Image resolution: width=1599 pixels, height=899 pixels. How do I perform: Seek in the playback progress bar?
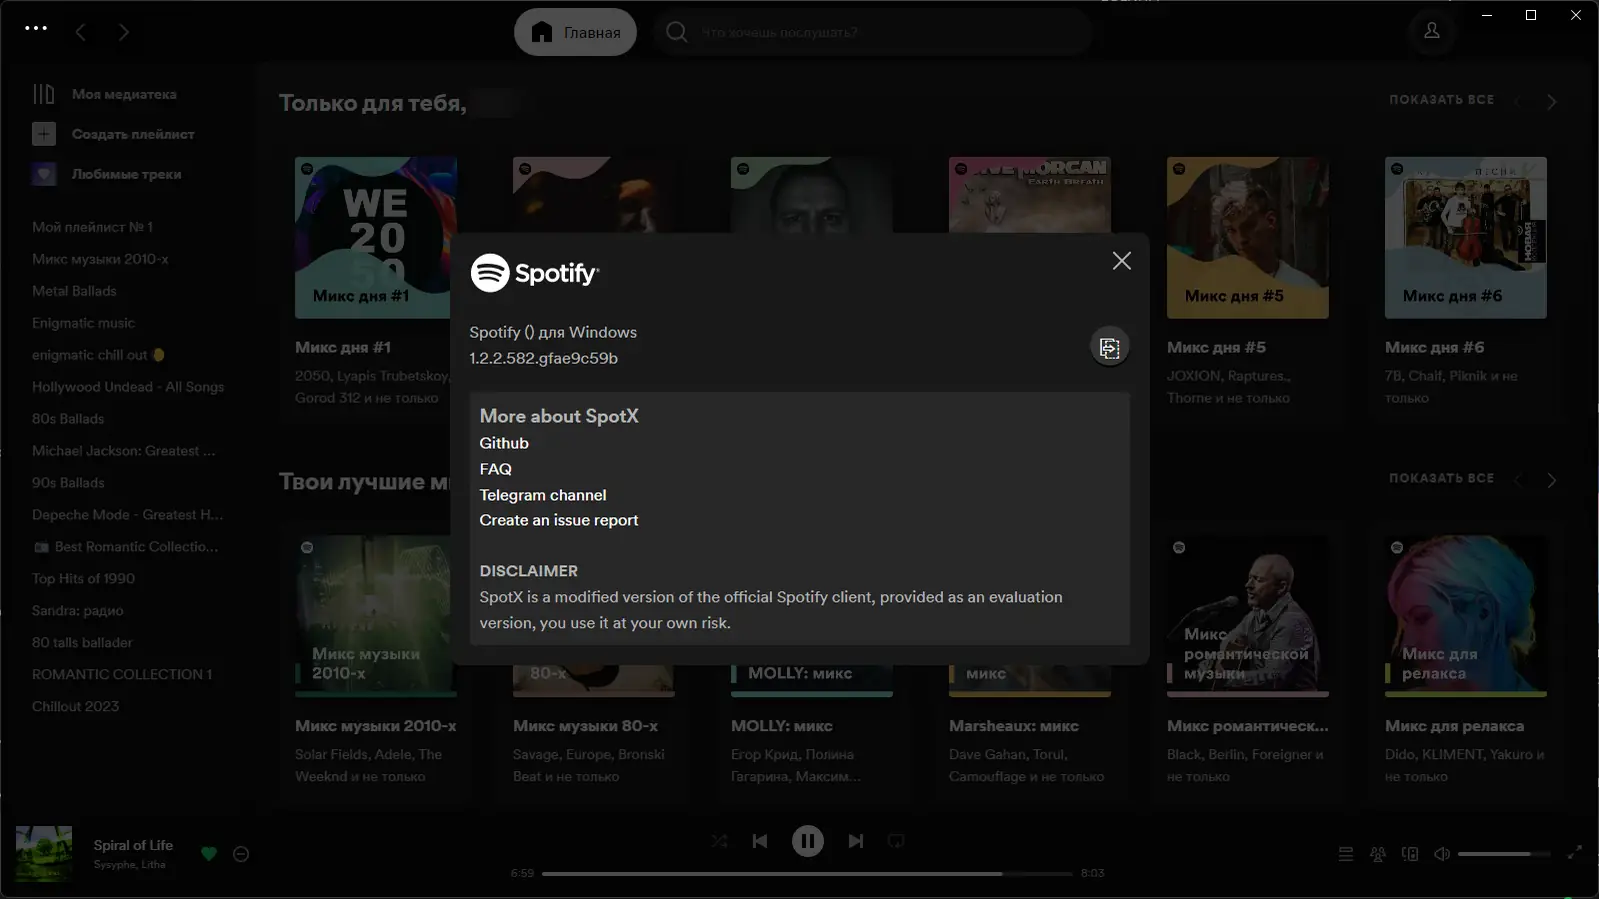[x=807, y=874]
